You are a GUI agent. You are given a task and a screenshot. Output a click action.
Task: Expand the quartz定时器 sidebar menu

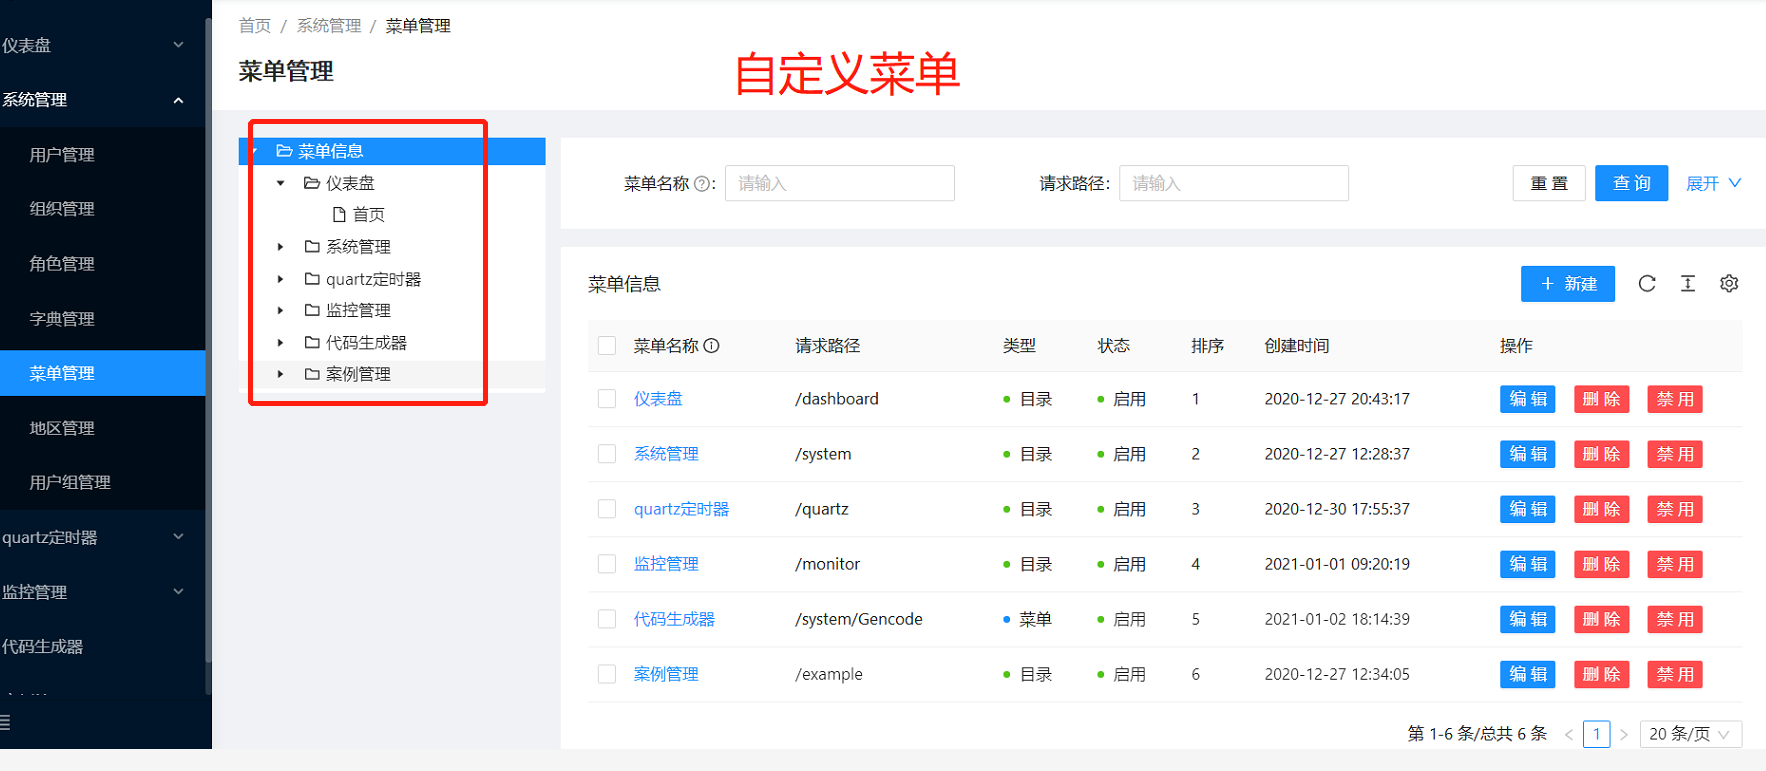pos(102,537)
